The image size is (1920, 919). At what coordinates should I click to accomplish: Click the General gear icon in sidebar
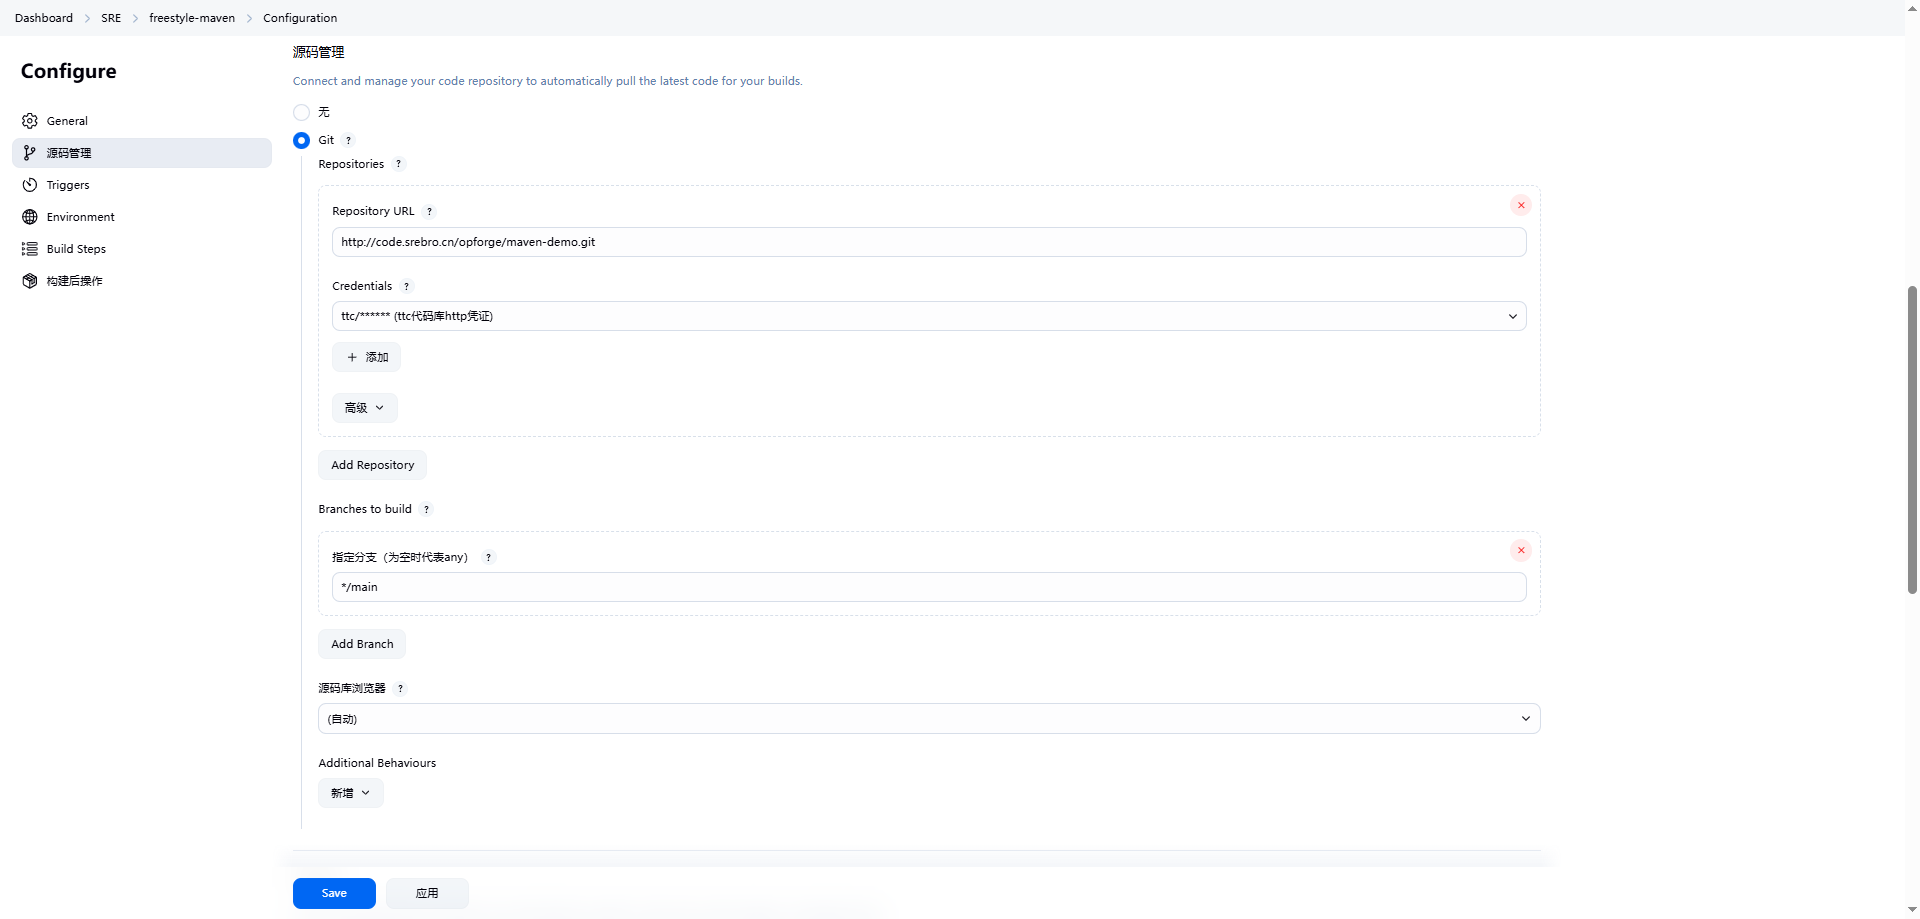tap(30, 121)
